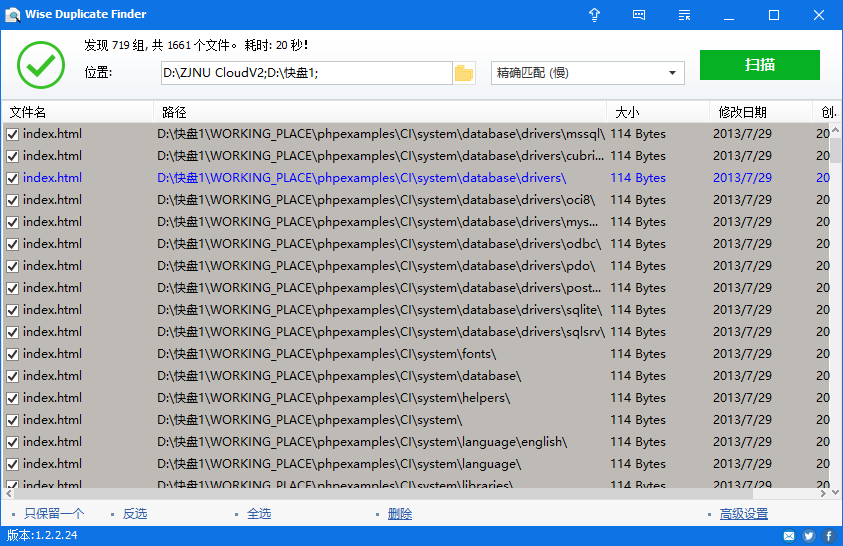Uncheck index.html in system\helpers\ folder
The width and height of the screenshot is (843, 546).
coord(12,399)
